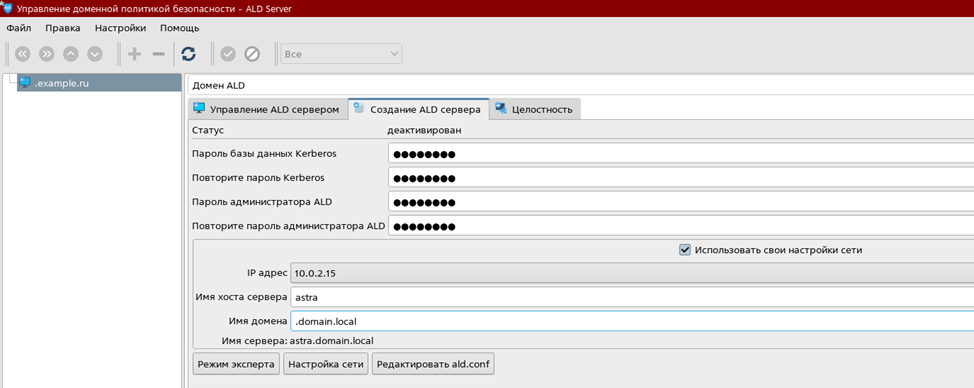Switch to Целостность tab

(x=535, y=109)
